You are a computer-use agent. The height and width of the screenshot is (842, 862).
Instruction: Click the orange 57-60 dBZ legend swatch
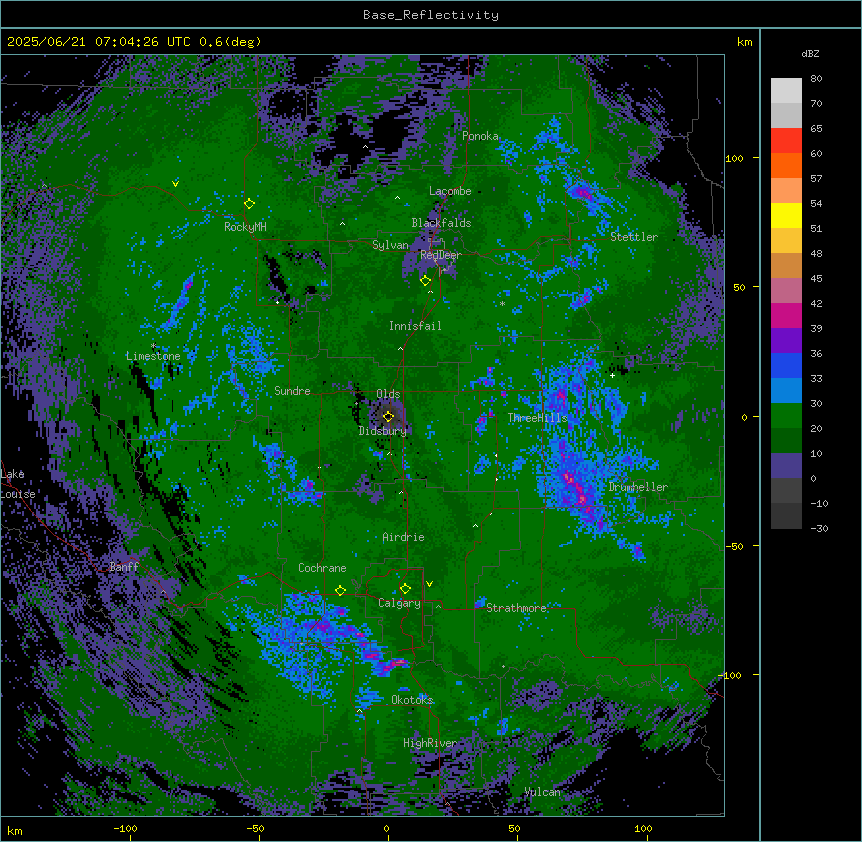(x=786, y=166)
